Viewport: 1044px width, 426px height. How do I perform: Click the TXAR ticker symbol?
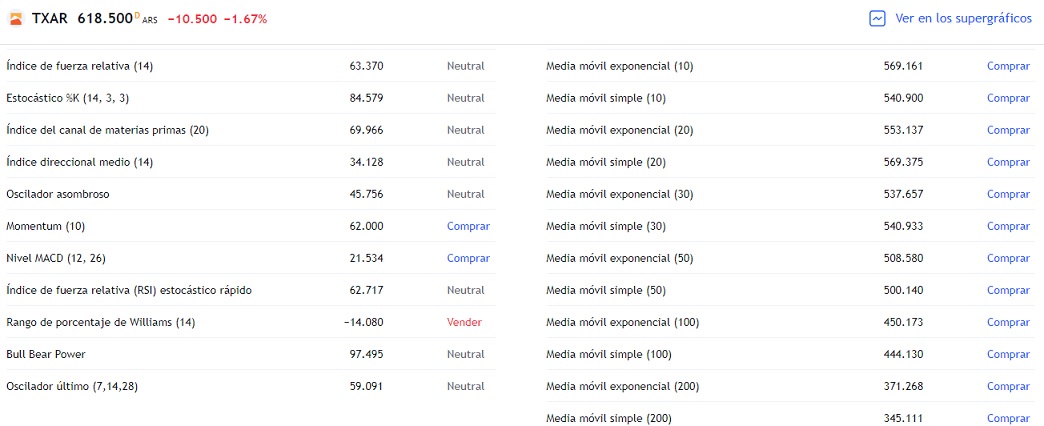point(50,19)
